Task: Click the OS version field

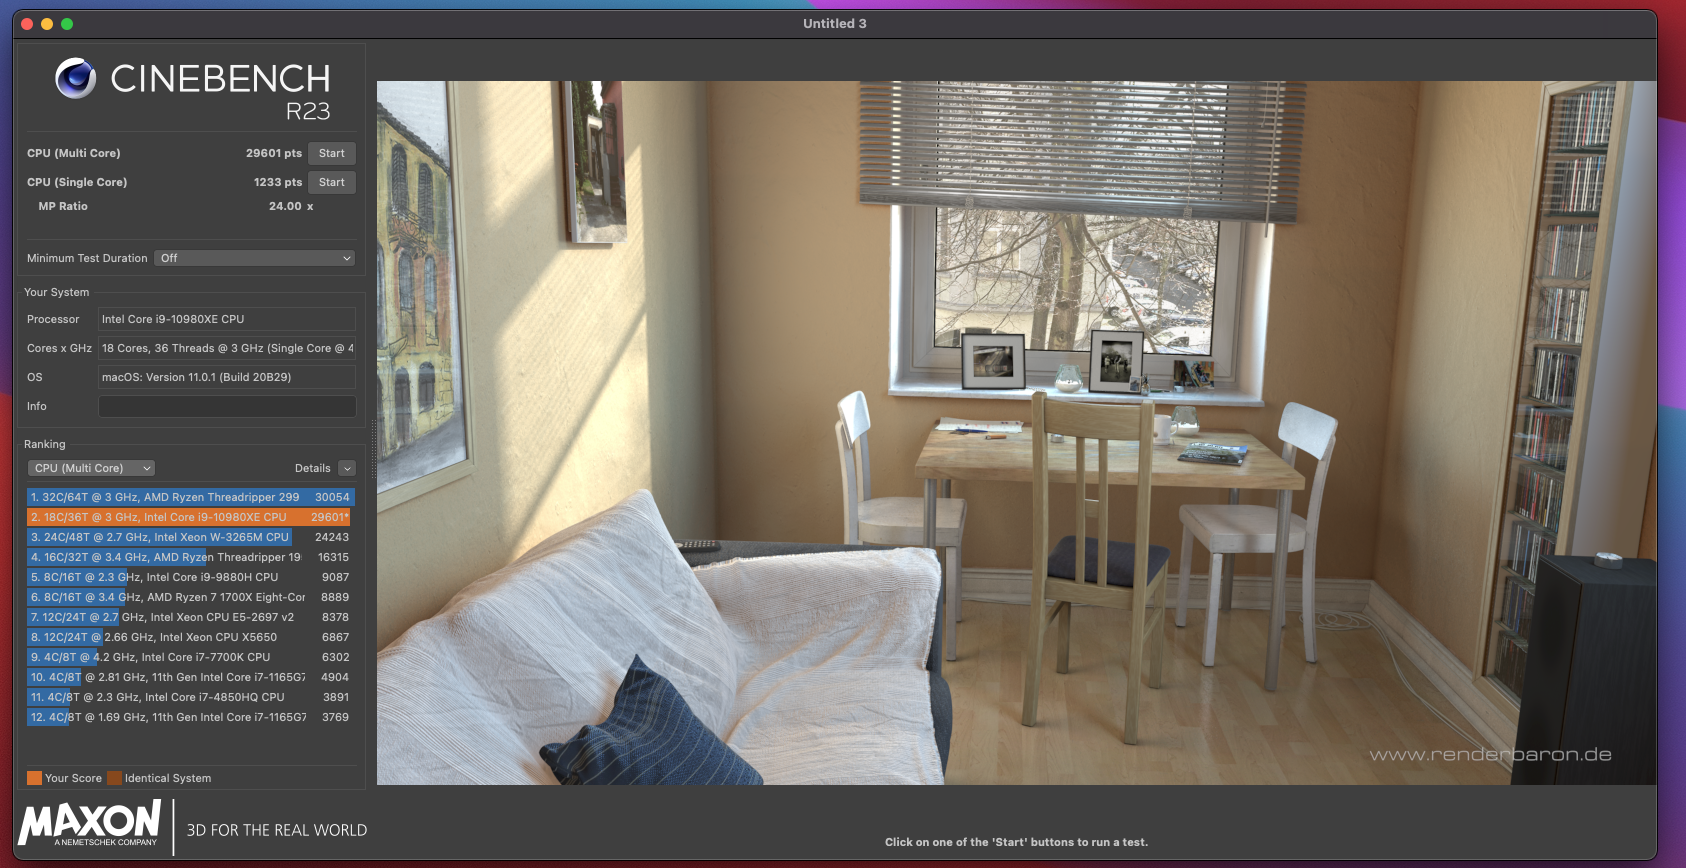Action: tap(227, 377)
